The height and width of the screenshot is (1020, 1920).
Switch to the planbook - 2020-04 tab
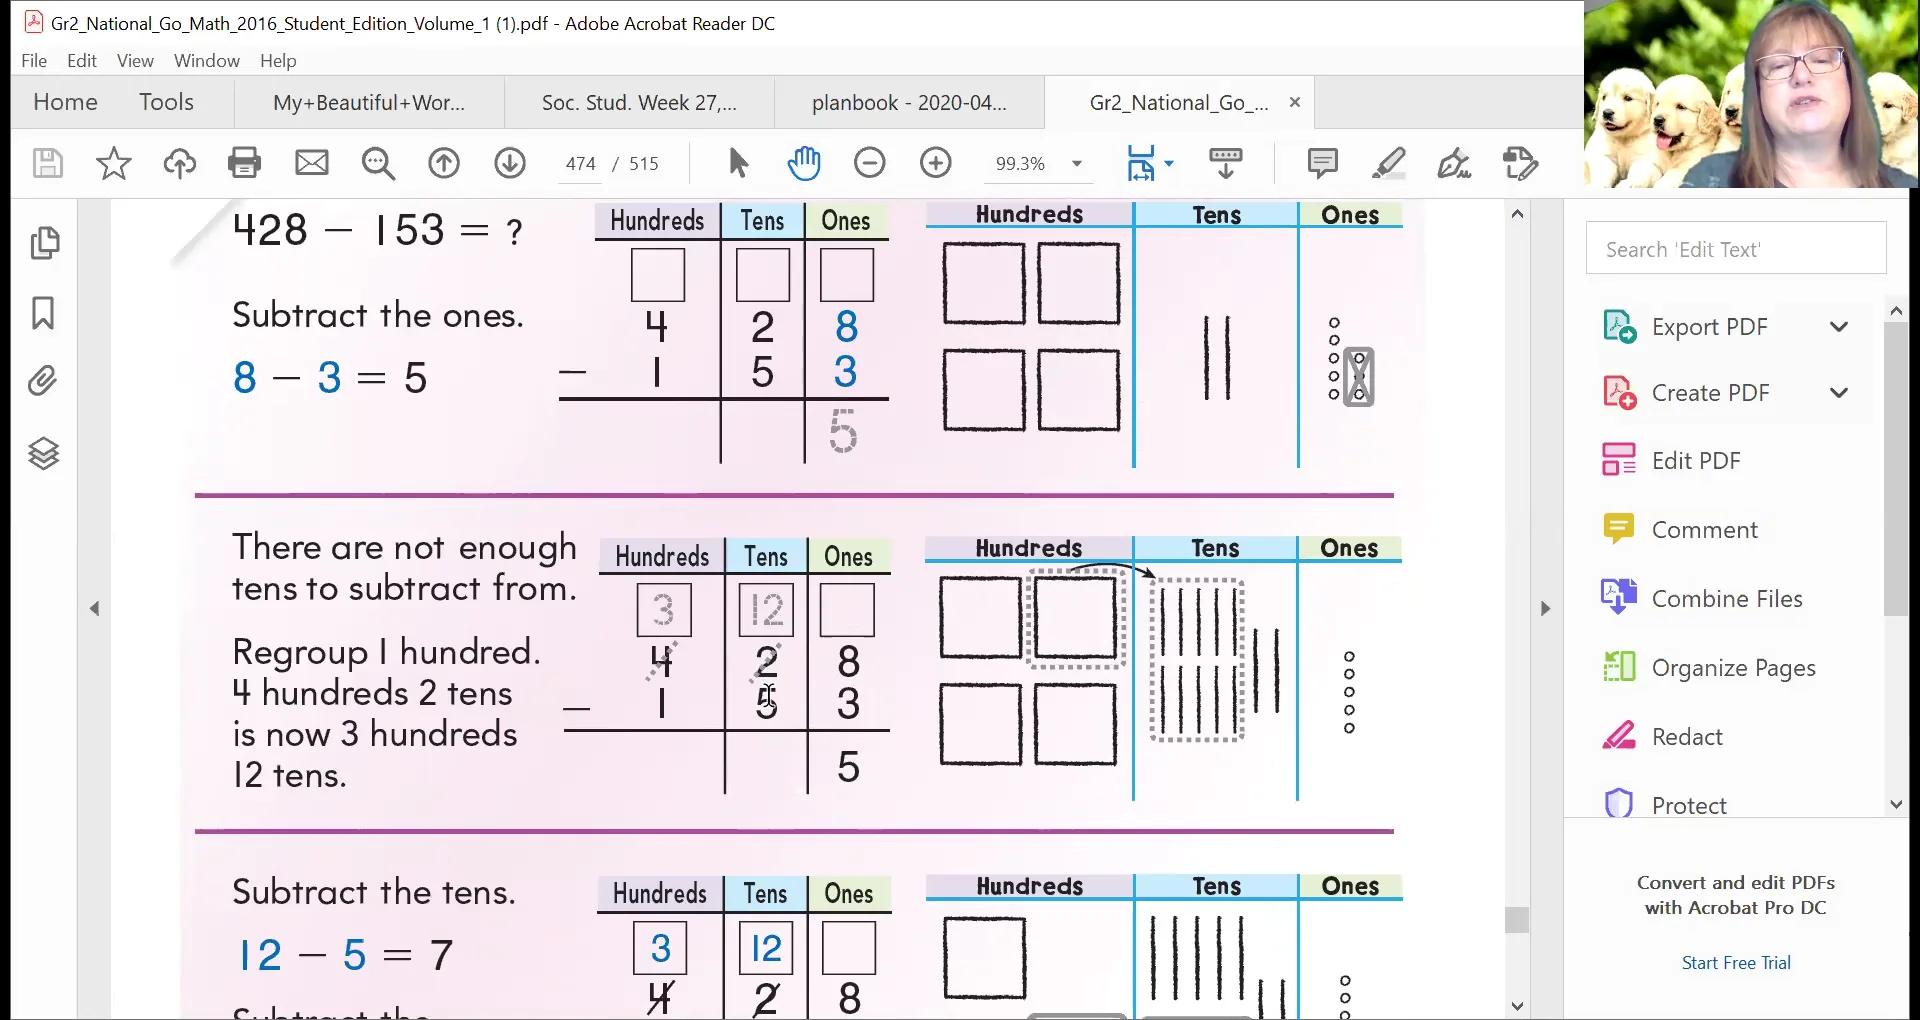(x=909, y=103)
